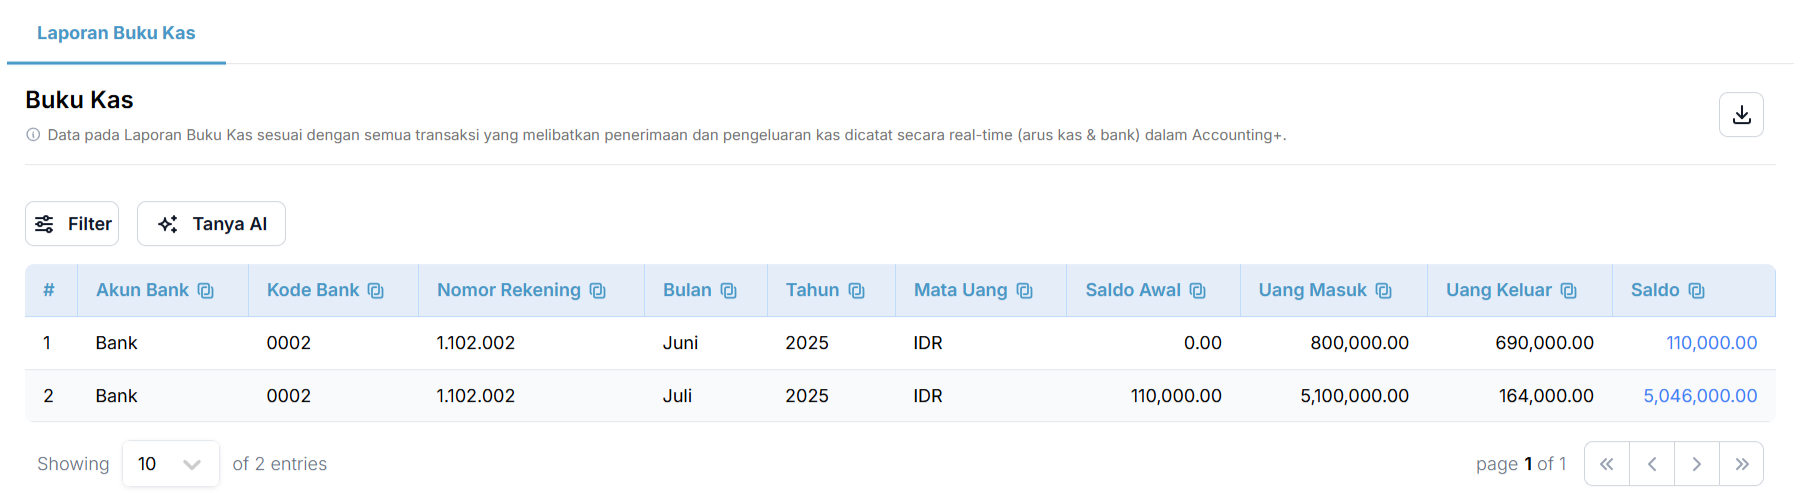
Task: Click the 110,000.00 Saldo Awal value in Juli row
Action: [1176, 396]
